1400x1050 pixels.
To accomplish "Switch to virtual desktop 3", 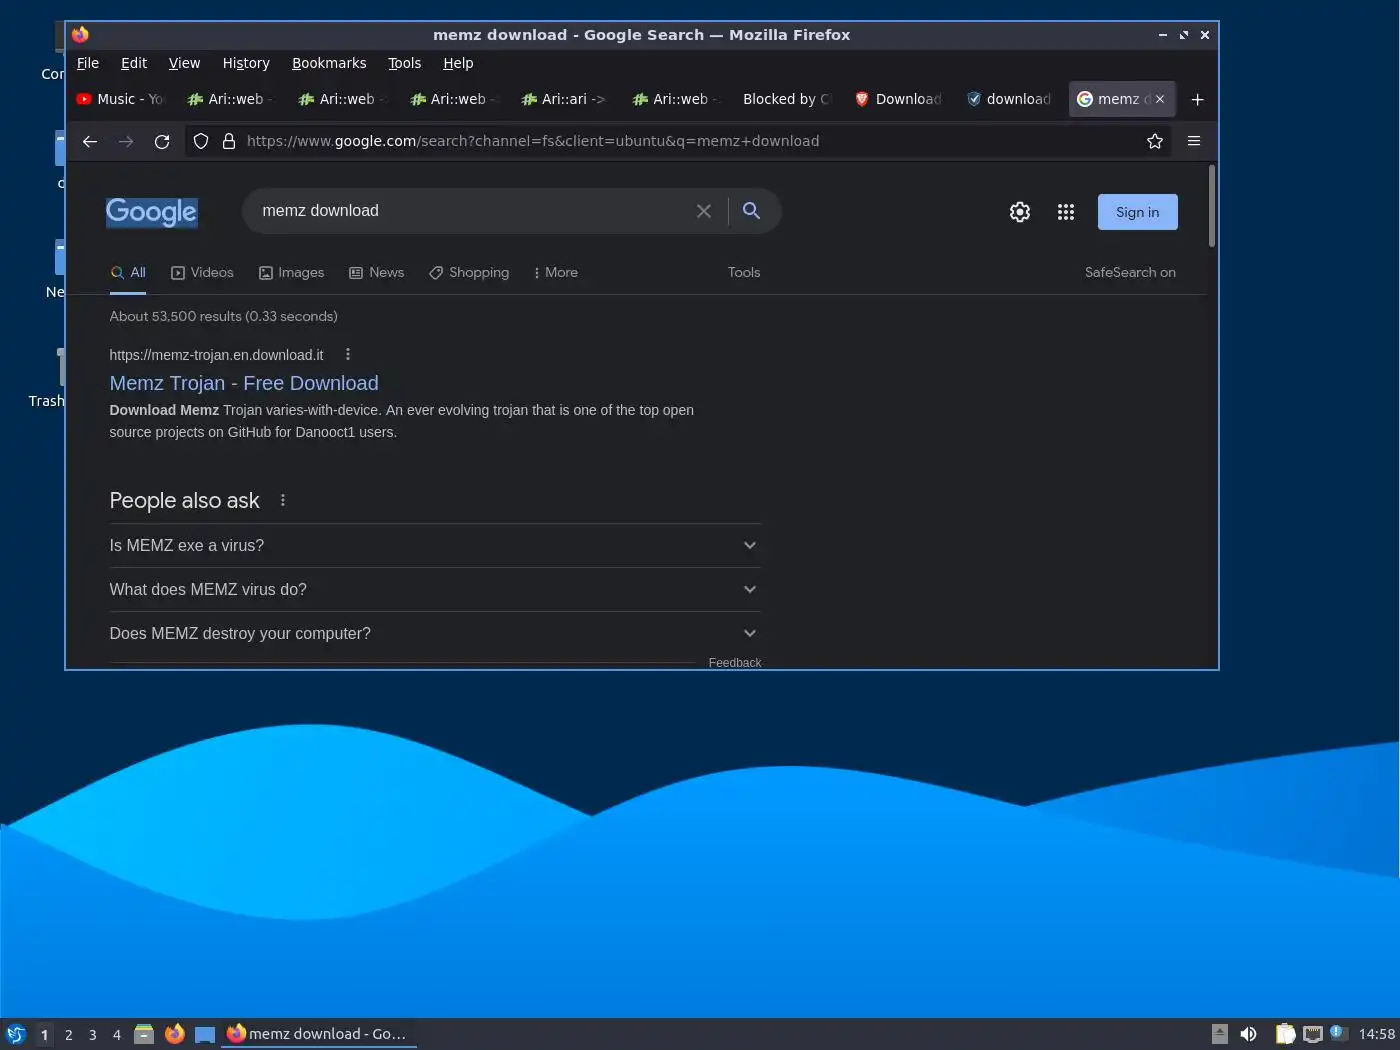I will pos(93,1034).
